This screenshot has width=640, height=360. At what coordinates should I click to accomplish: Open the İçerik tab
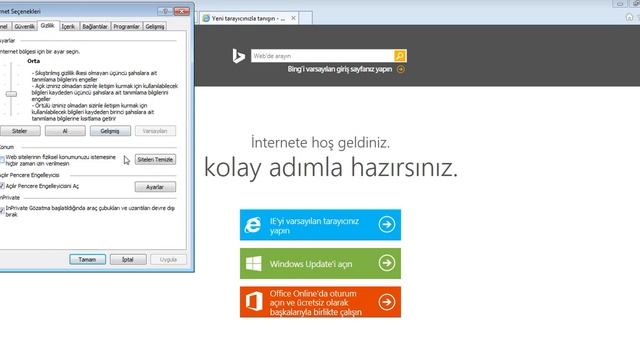[68, 27]
